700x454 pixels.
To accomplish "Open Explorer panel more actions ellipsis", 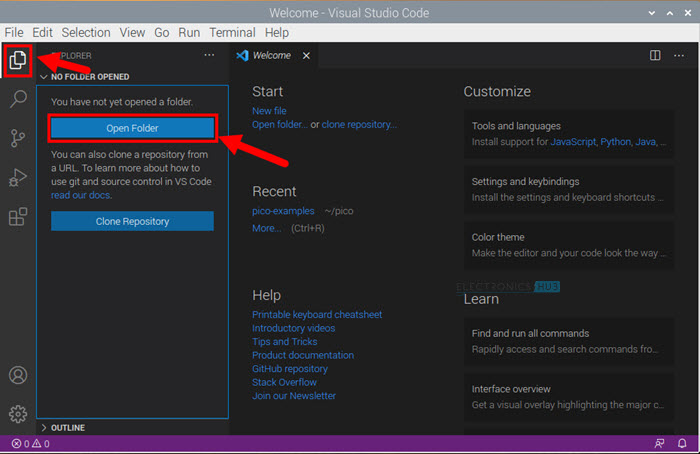I will click(x=208, y=56).
